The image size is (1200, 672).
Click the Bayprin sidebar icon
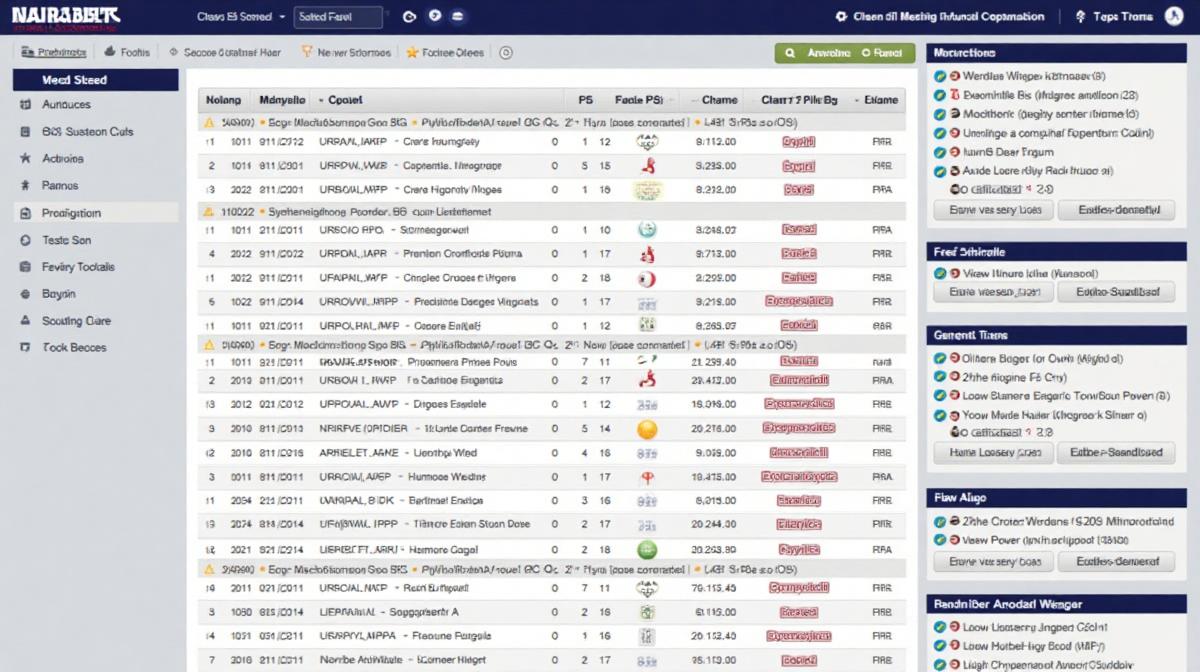click(24, 294)
